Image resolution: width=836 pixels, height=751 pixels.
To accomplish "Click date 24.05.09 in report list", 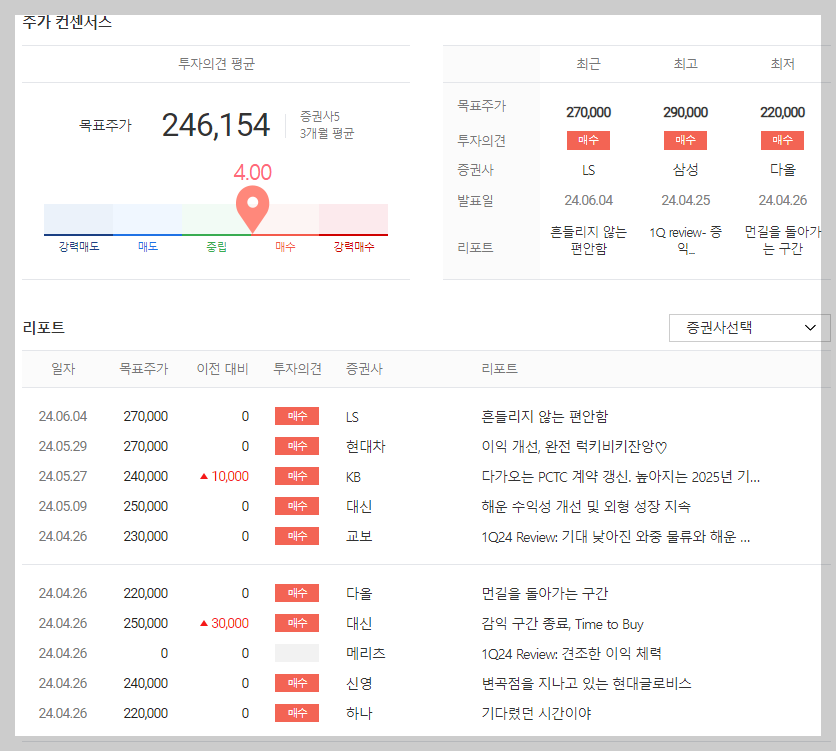I will [x=63, y=506].
